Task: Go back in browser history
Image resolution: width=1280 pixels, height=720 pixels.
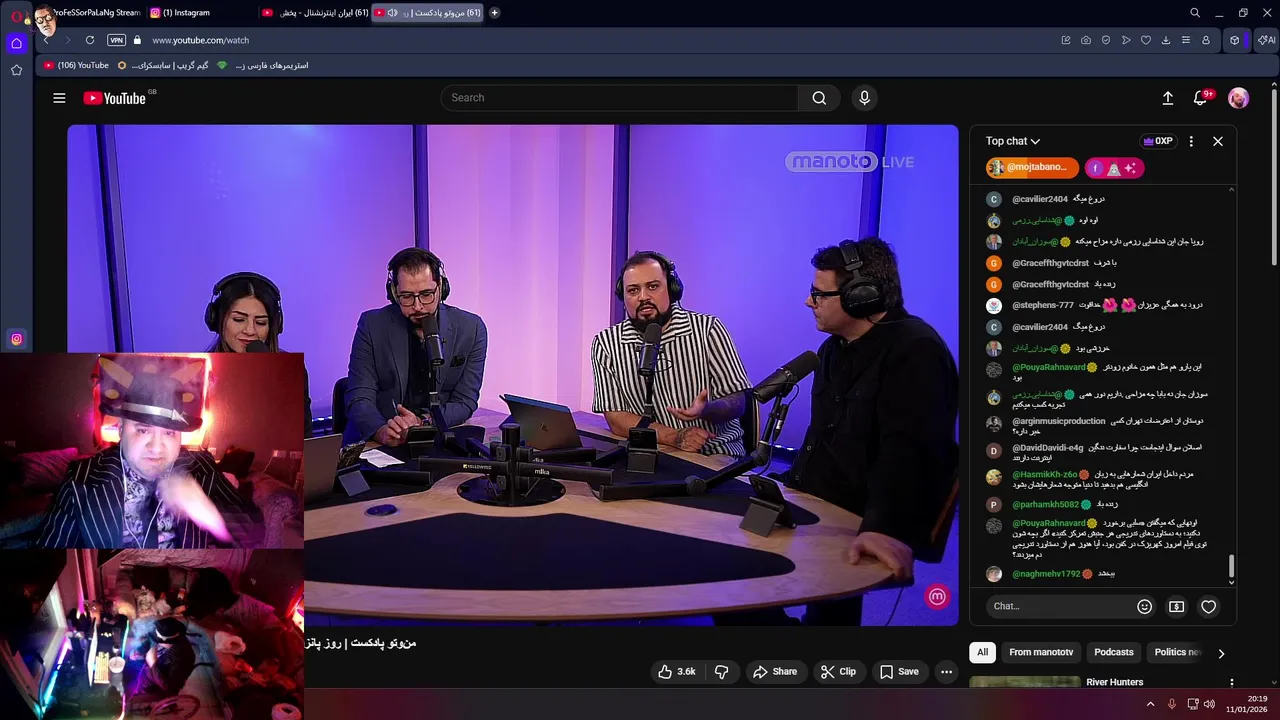Action: click(46, 40)
